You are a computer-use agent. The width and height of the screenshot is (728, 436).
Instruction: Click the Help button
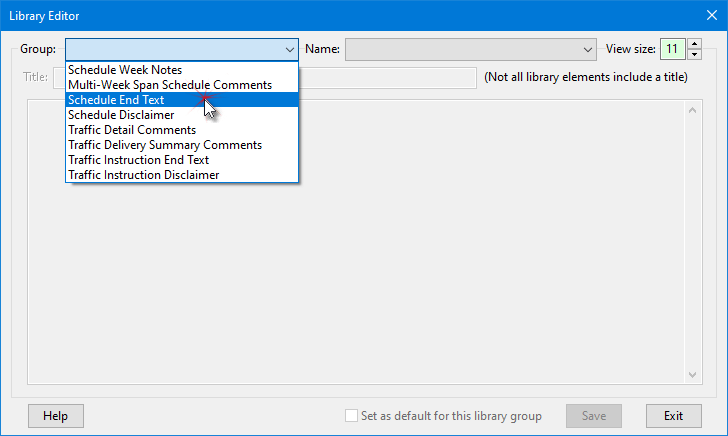click(56, 416)
